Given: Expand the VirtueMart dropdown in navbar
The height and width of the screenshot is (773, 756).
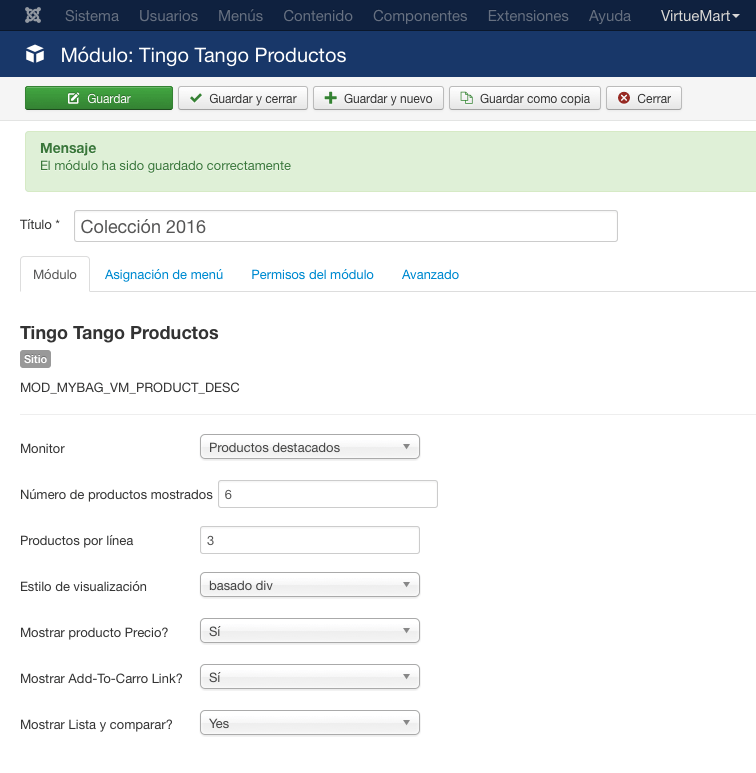Looking at the screenshot, I should coord(700,16).
